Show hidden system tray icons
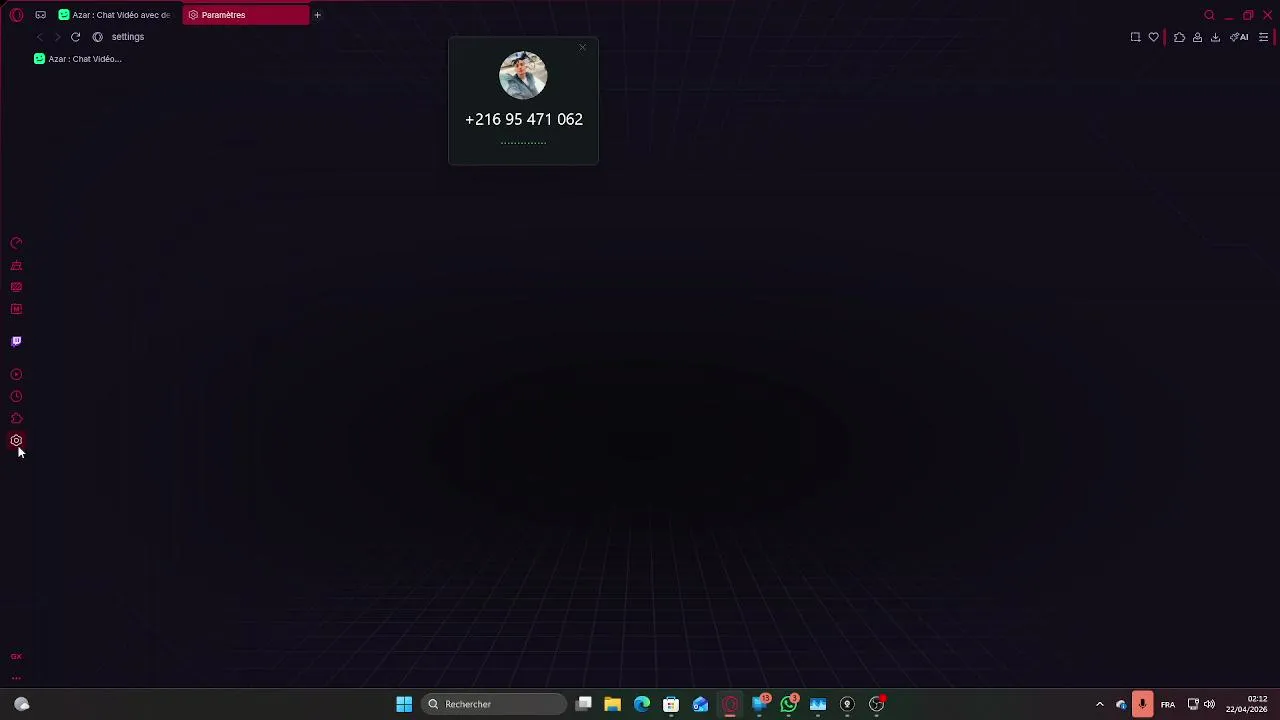This screenshot has width=1280, height=720. click(x=1100, y=704)
